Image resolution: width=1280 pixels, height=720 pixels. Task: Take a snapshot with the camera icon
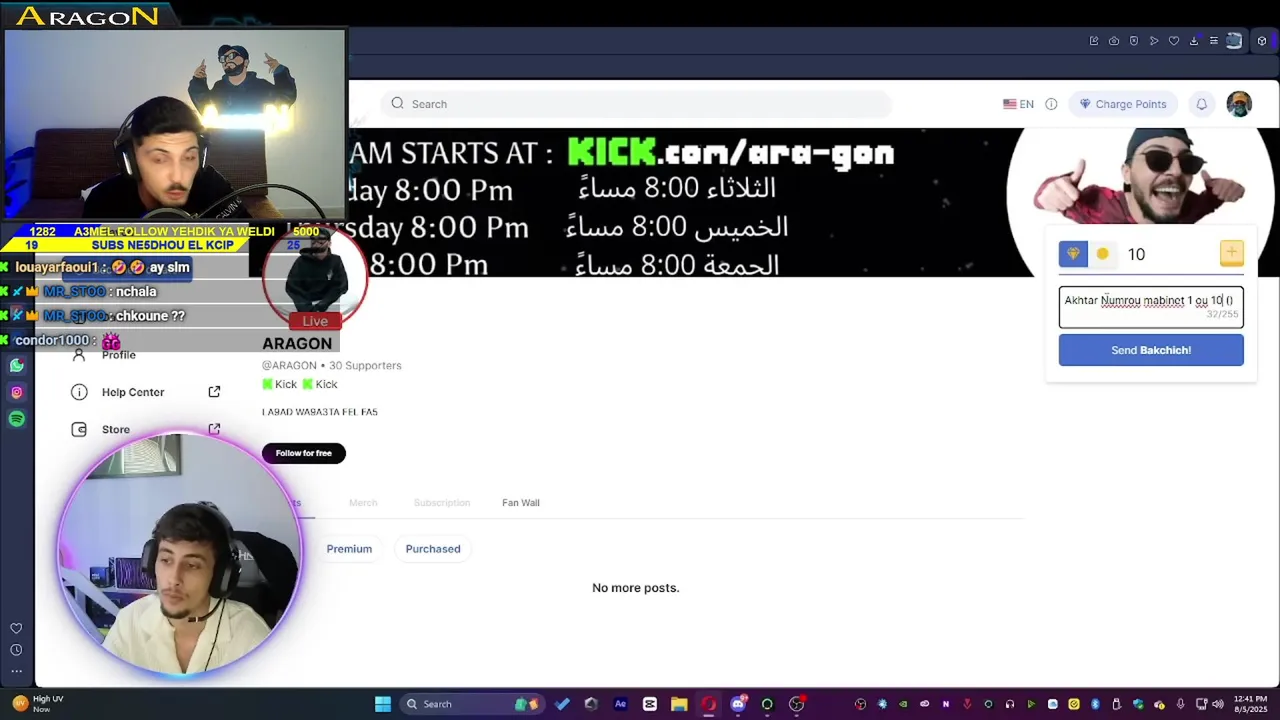click(x=1114, y=41)
